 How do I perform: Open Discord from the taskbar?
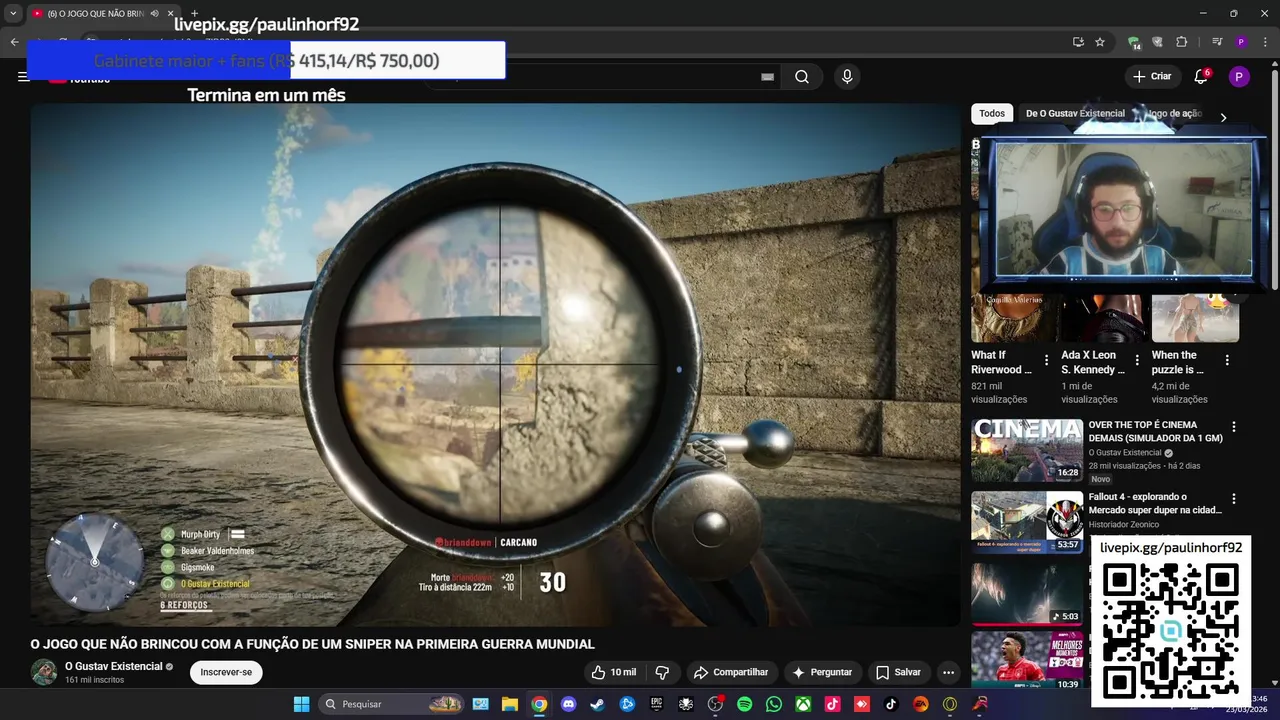tap(568, 704)
